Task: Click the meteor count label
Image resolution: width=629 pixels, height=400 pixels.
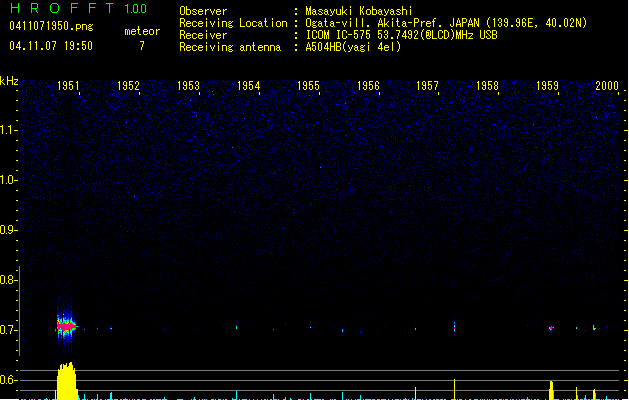Action: [142, 31]
